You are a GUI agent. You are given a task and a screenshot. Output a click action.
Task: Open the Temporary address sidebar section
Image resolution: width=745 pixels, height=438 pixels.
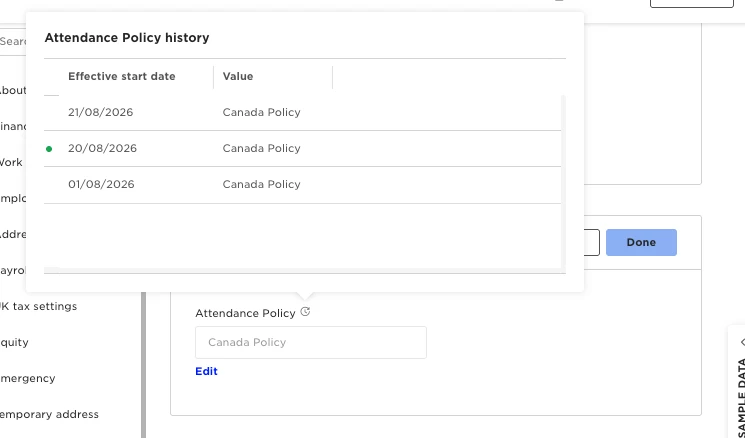click(49, 414)
